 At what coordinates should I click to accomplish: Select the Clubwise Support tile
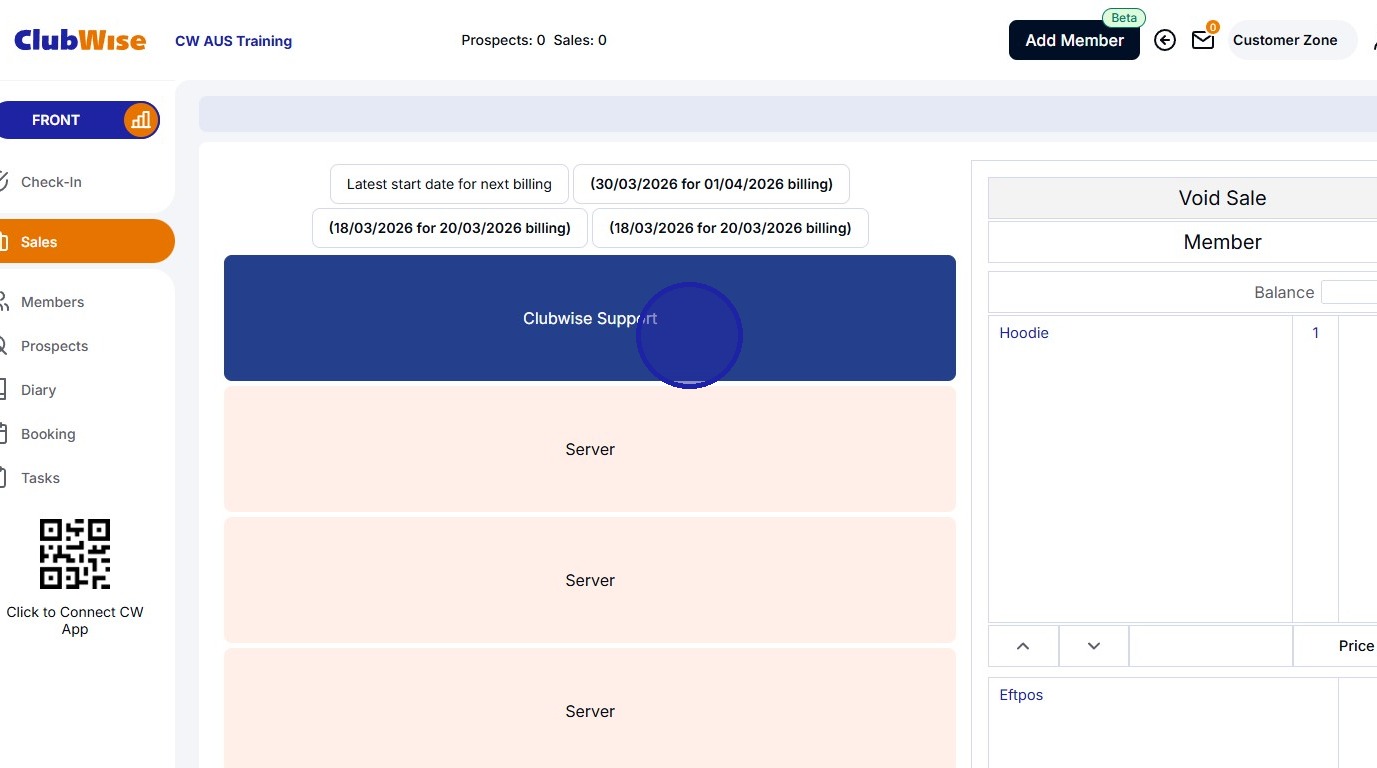[590, 318]
